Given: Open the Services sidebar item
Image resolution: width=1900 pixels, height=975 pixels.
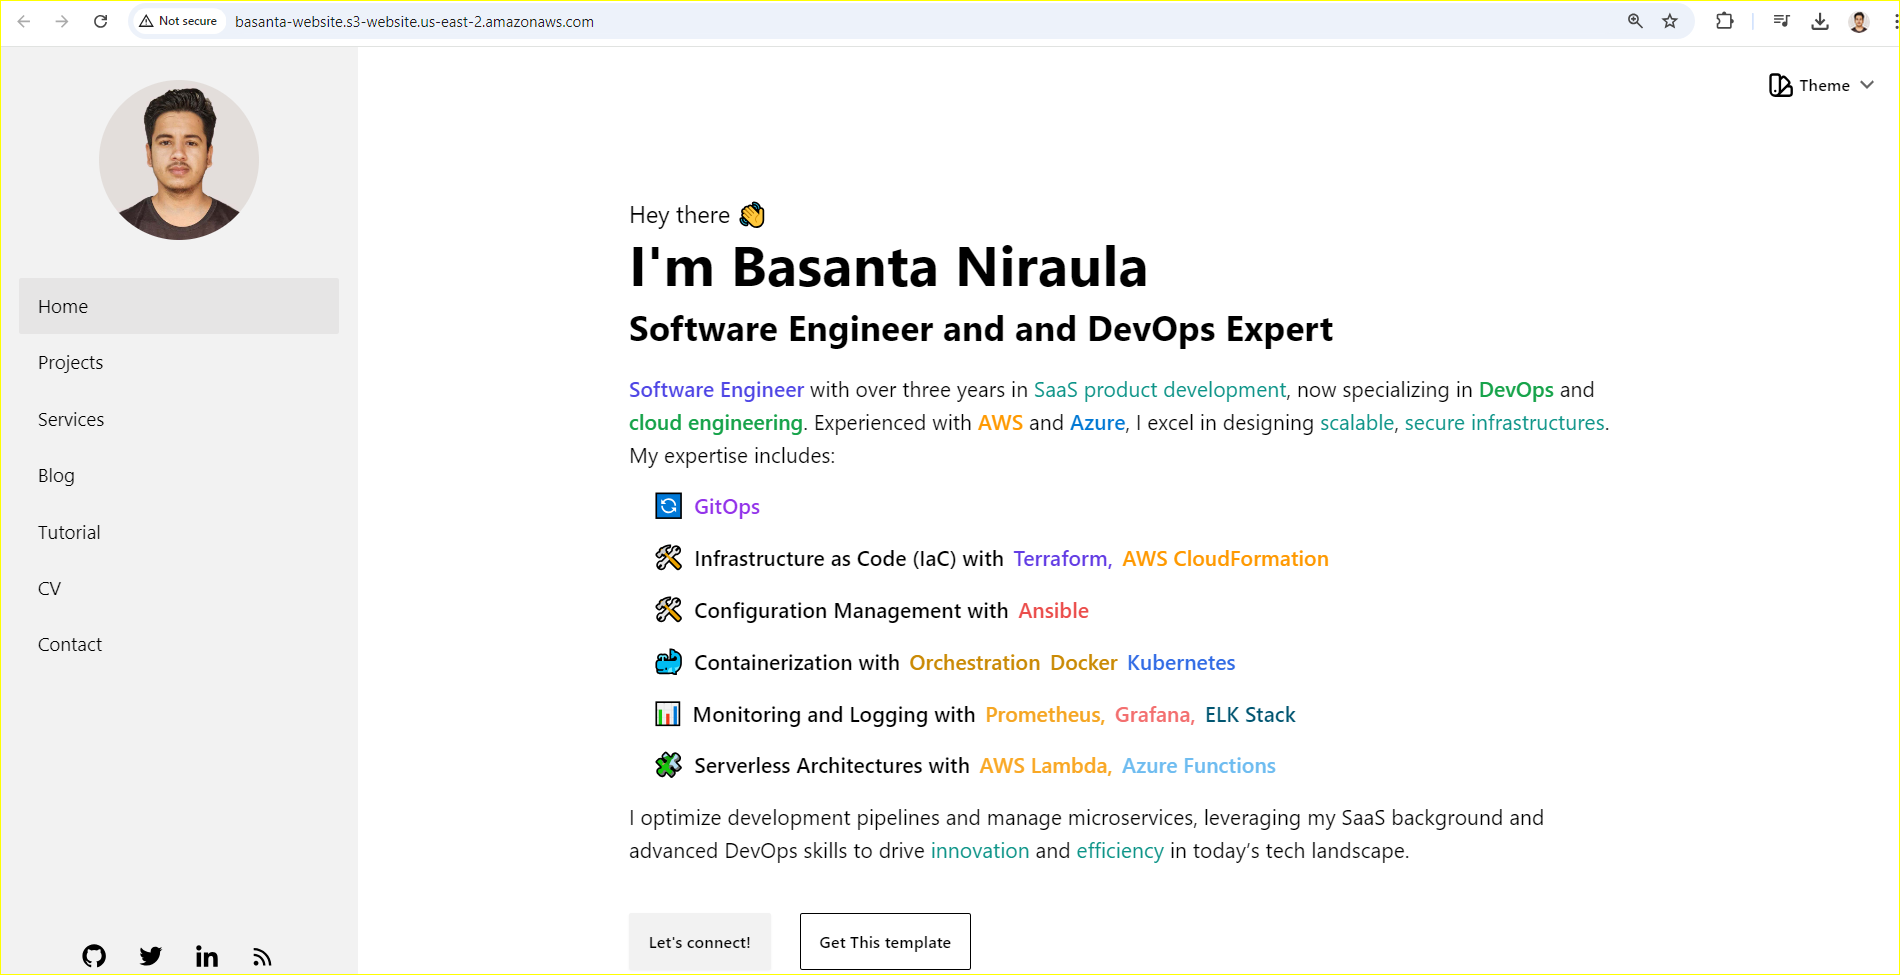Looking at the screenshot, I should (x=71, y=420).
